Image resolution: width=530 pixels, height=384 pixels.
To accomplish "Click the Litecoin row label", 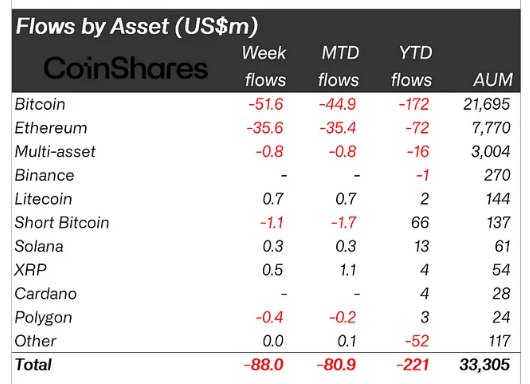I will (43, 199).
